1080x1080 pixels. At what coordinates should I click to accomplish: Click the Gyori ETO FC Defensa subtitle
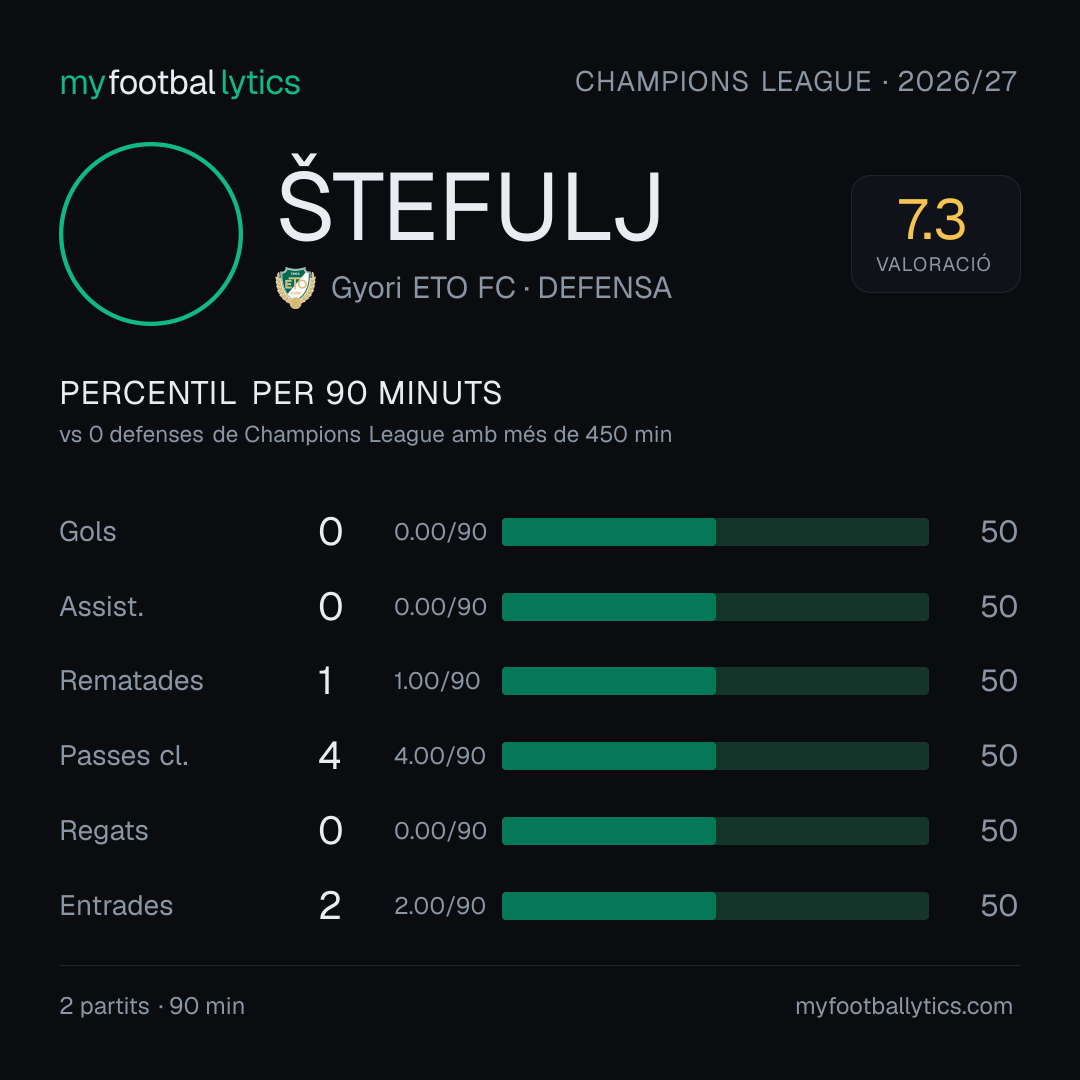(501, 288)
